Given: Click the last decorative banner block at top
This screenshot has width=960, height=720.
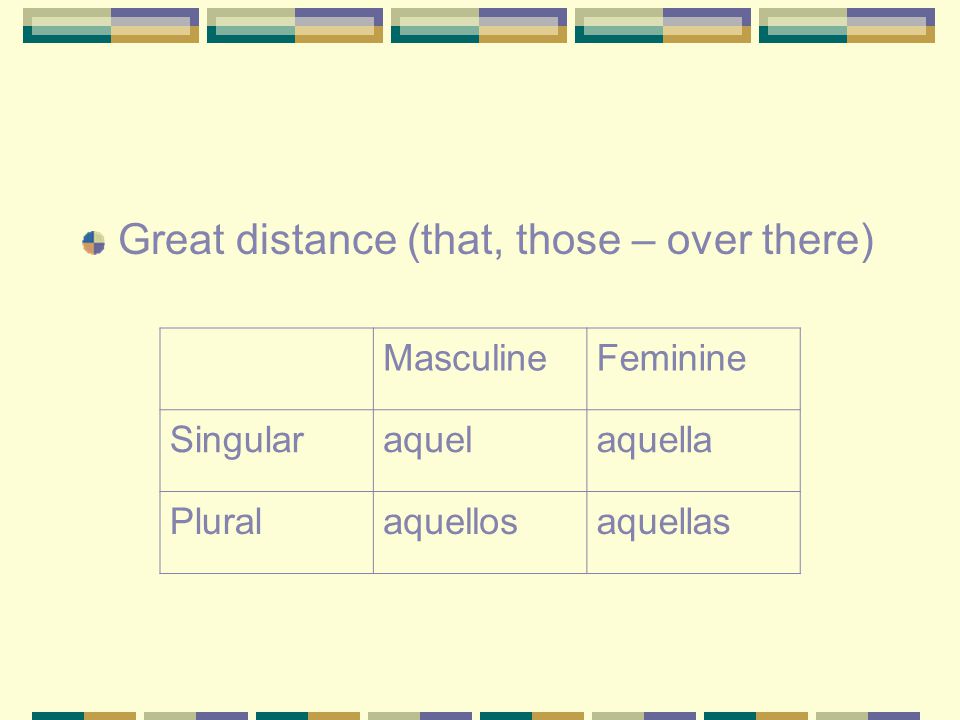Looking at the screenshot, I should coord(847,25).
